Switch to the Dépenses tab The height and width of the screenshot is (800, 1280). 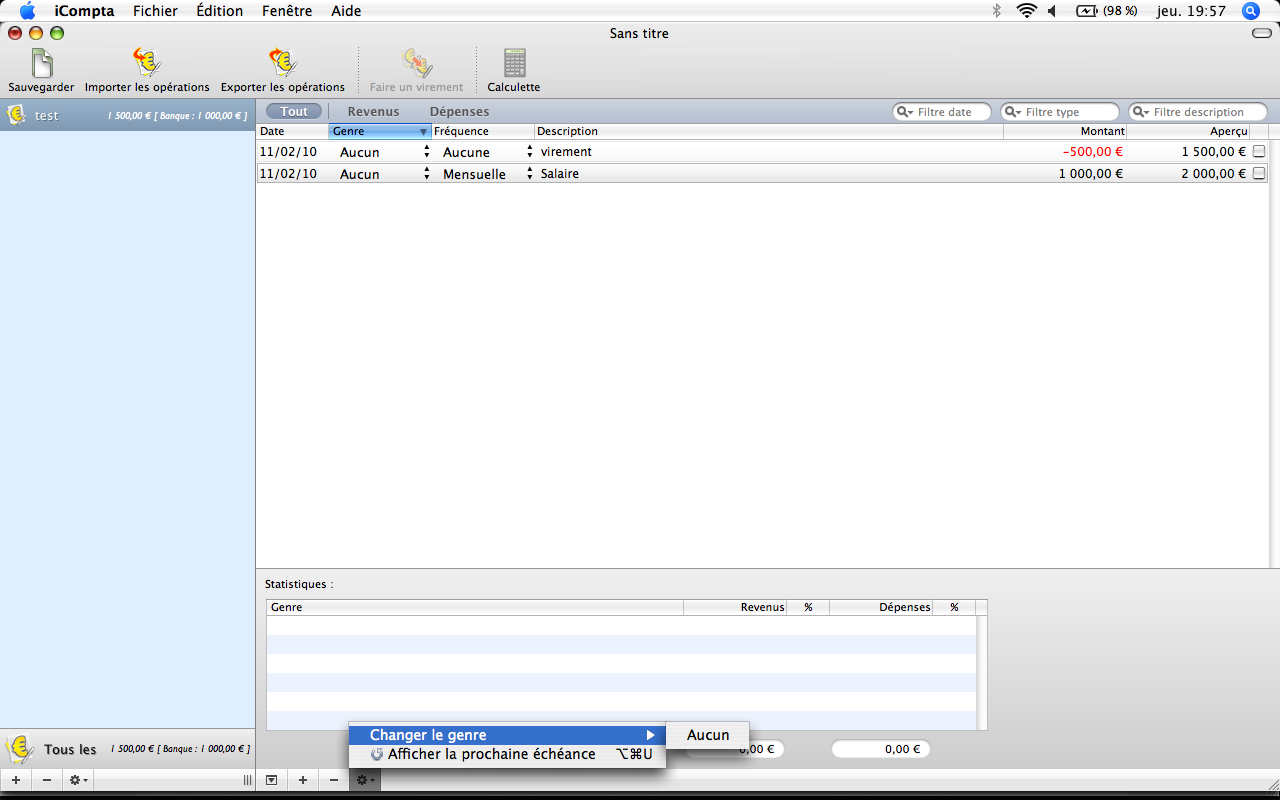point(459,112)
